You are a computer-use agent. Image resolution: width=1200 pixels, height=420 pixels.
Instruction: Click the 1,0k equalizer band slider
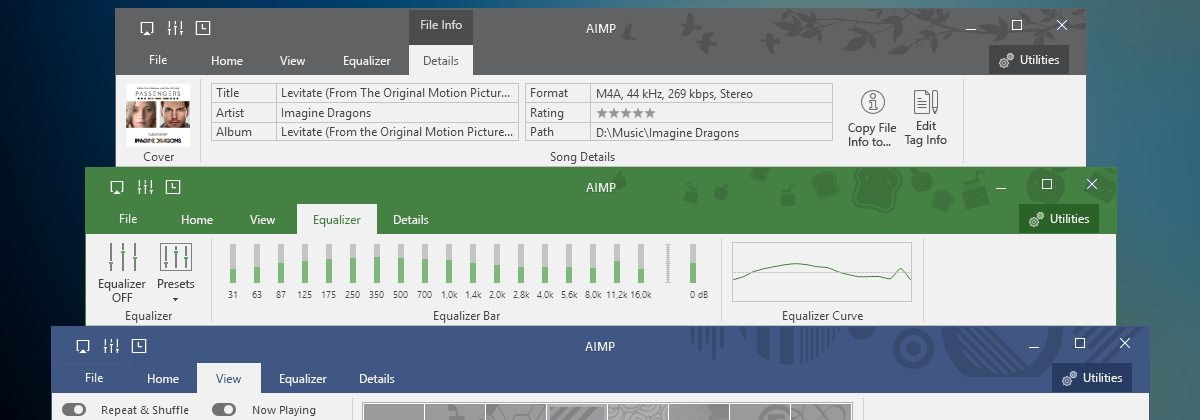click(x=449, y=263)
